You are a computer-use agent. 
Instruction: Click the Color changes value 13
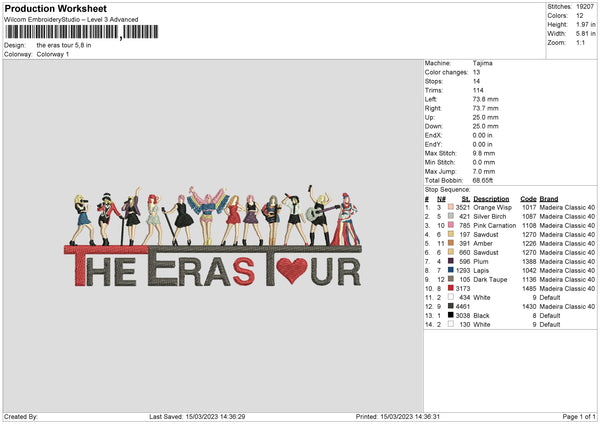click(476, 72)
